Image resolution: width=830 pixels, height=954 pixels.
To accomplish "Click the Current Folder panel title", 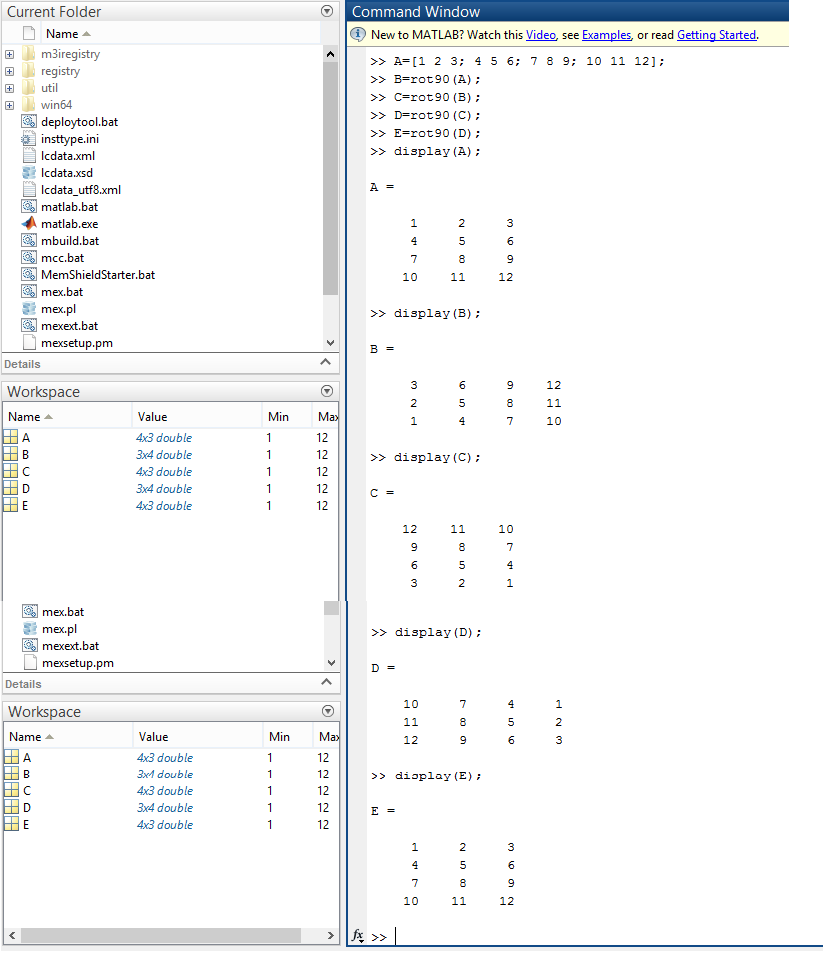I will click(54, 12).
